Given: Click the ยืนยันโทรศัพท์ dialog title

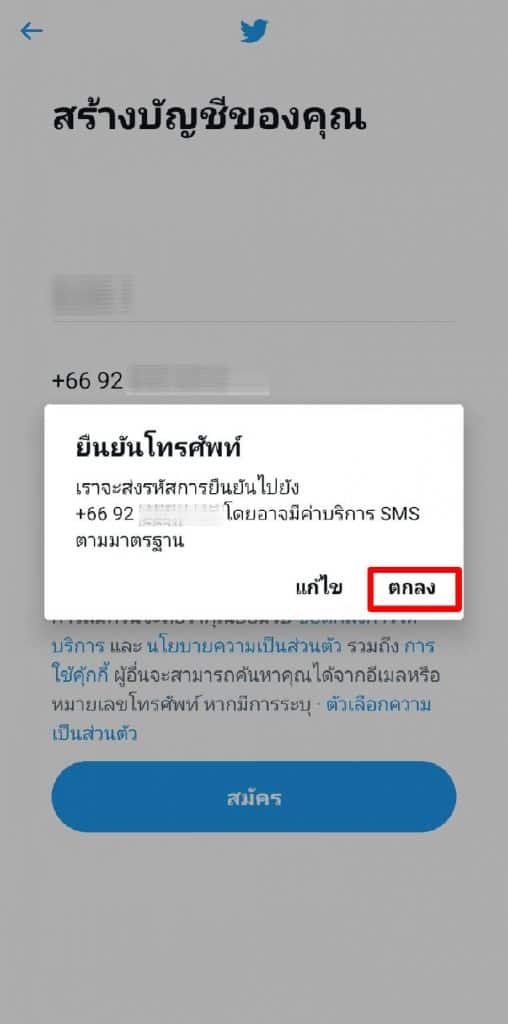Looking at the screenshot, I should [159, 449].
